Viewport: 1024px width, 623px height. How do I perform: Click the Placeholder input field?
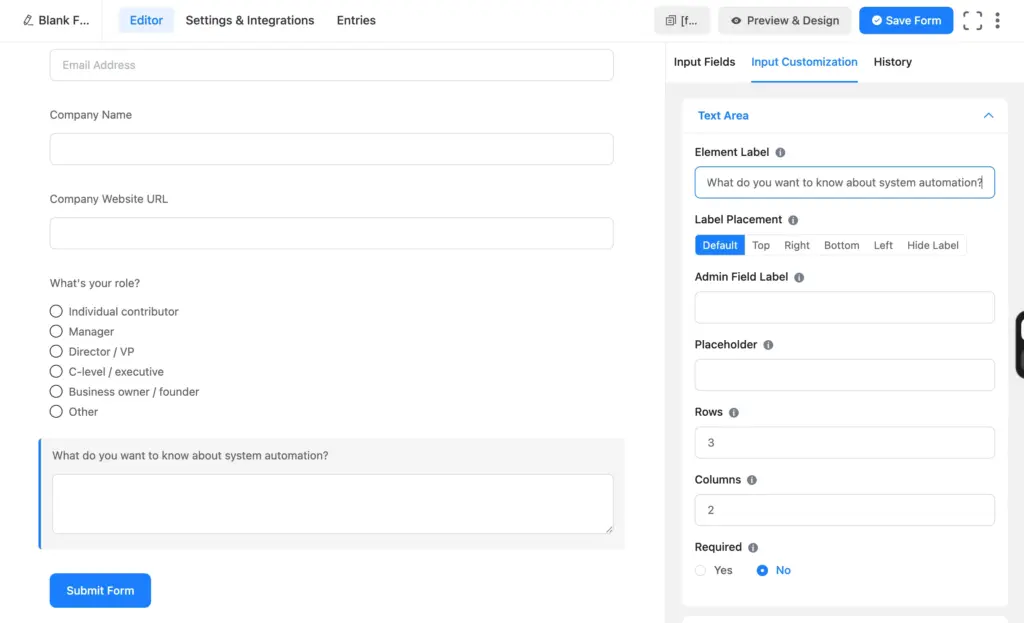point(844,375)
